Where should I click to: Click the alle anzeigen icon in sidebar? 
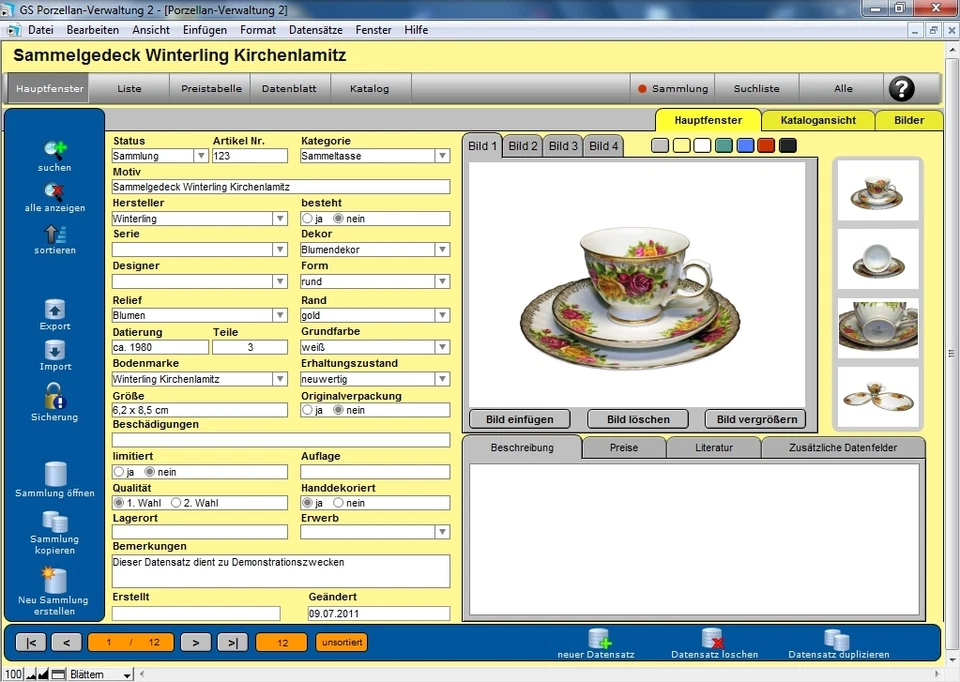tap(54, 192)
